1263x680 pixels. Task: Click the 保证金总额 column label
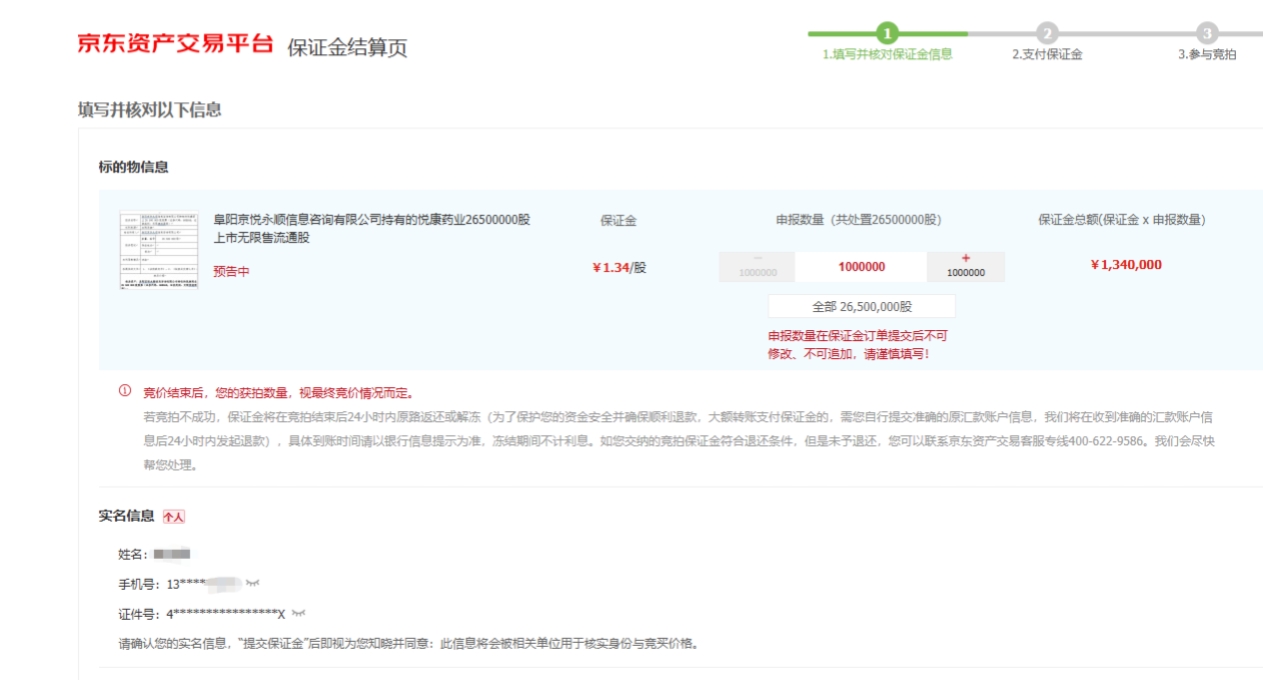1121,220
